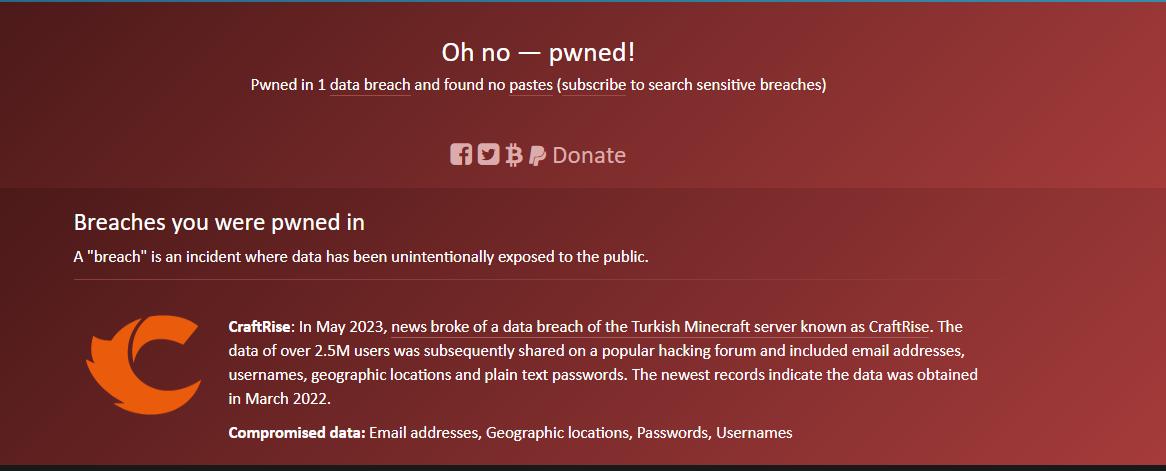Screen dimensions: 1166x471
Task: Click the breach definition sentence
Action: 361,257
